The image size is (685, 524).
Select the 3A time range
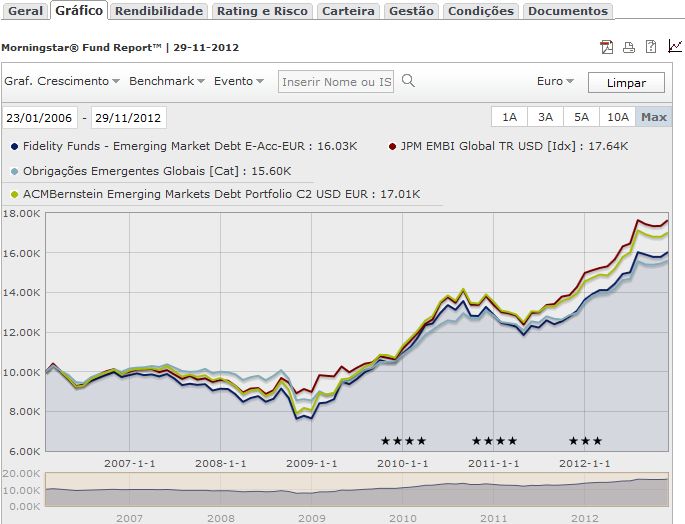tap(545, 117)
